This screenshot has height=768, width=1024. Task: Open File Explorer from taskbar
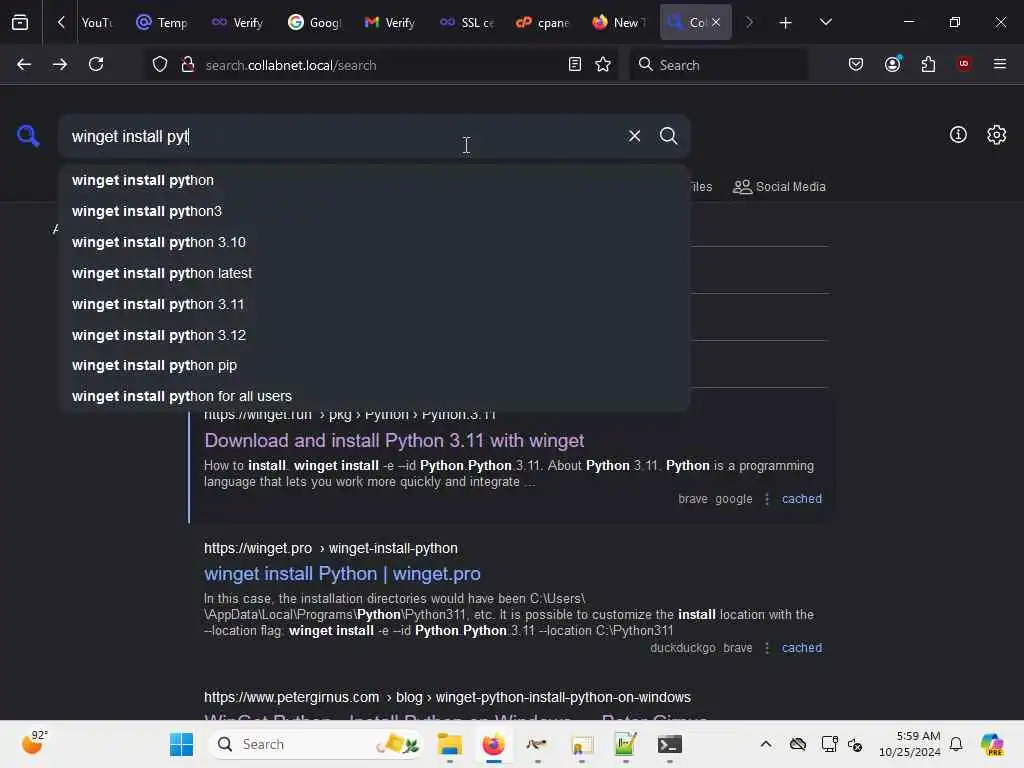coord(449,744)
